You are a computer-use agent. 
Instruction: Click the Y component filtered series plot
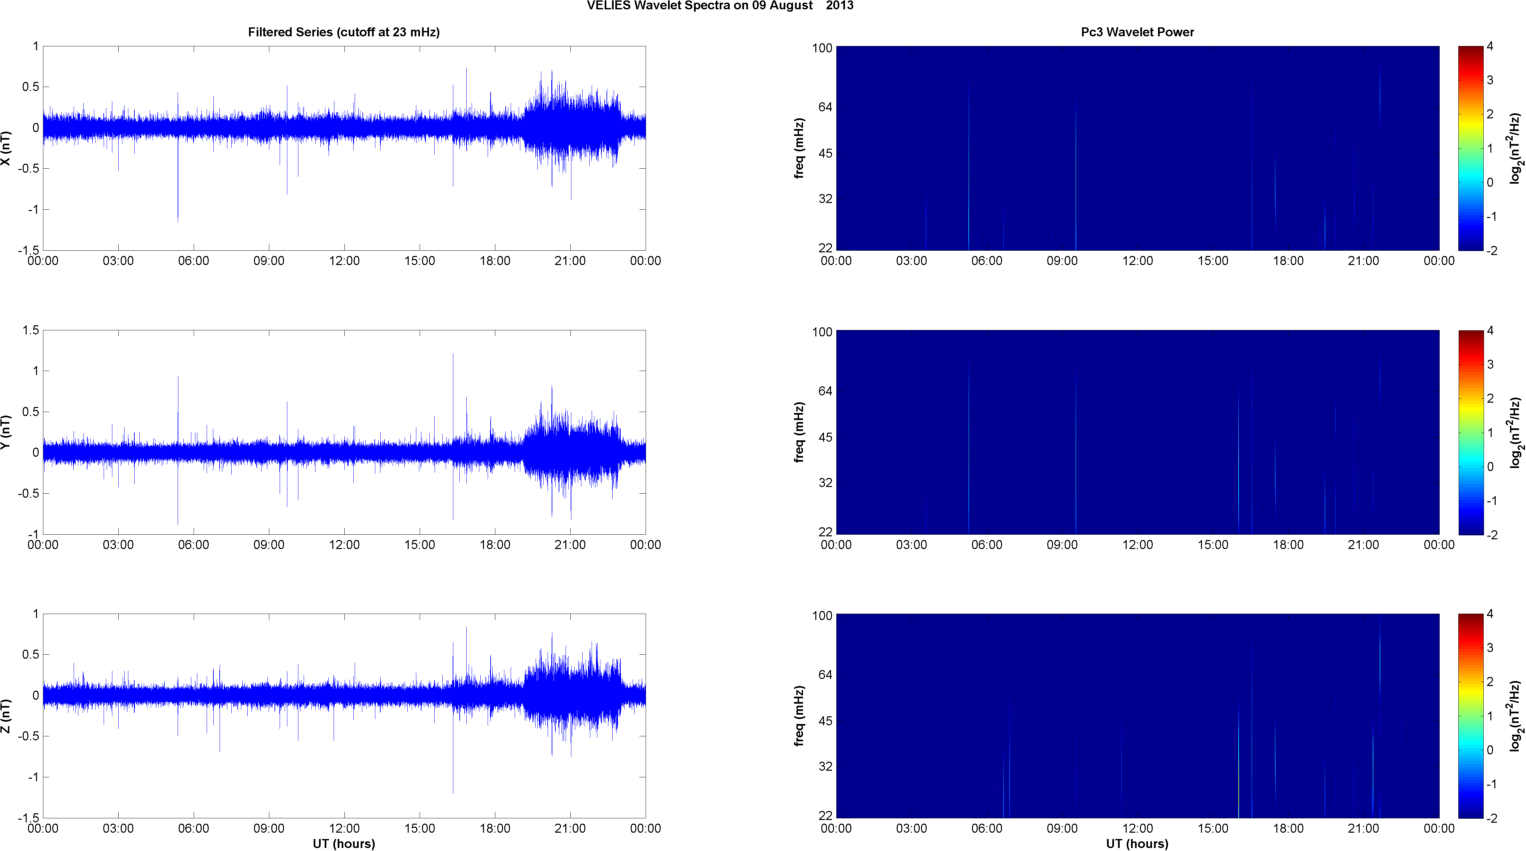344,432
